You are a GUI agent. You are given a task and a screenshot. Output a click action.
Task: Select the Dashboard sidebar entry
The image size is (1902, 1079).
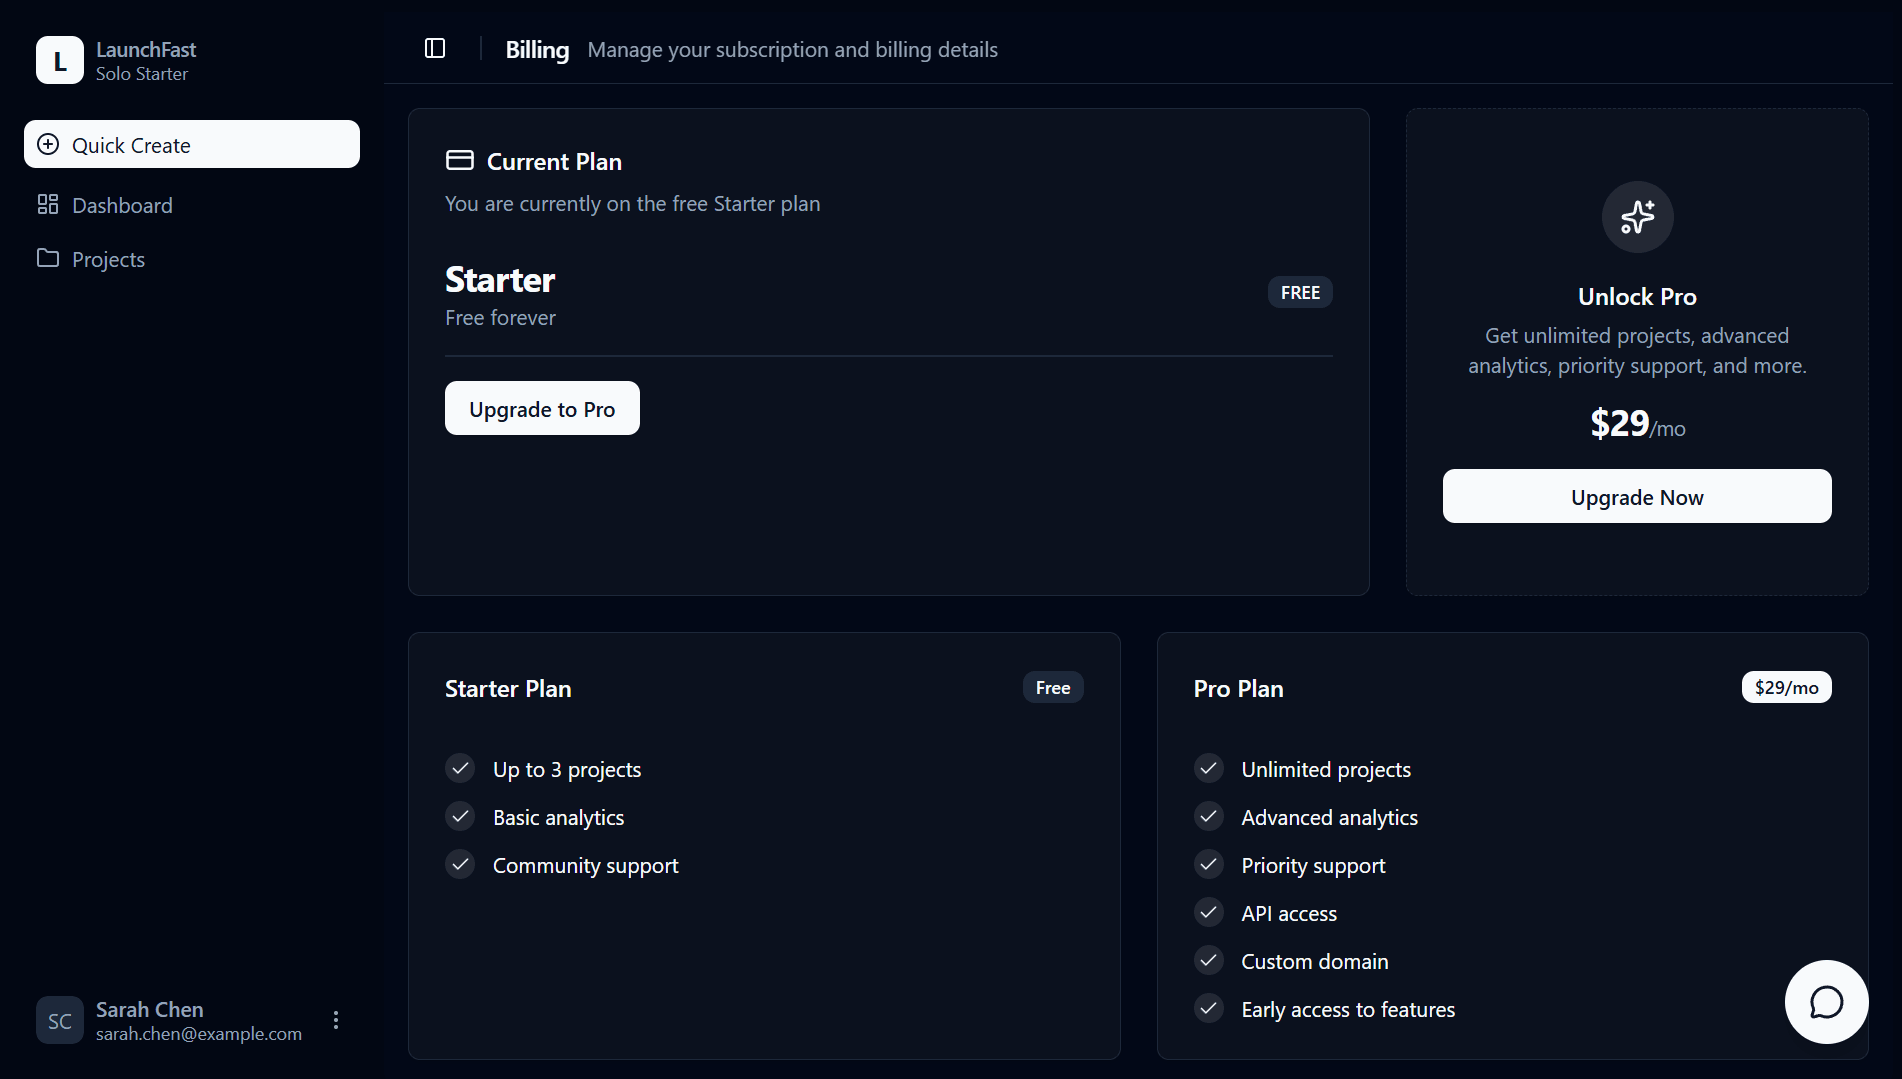pos(121,204)
